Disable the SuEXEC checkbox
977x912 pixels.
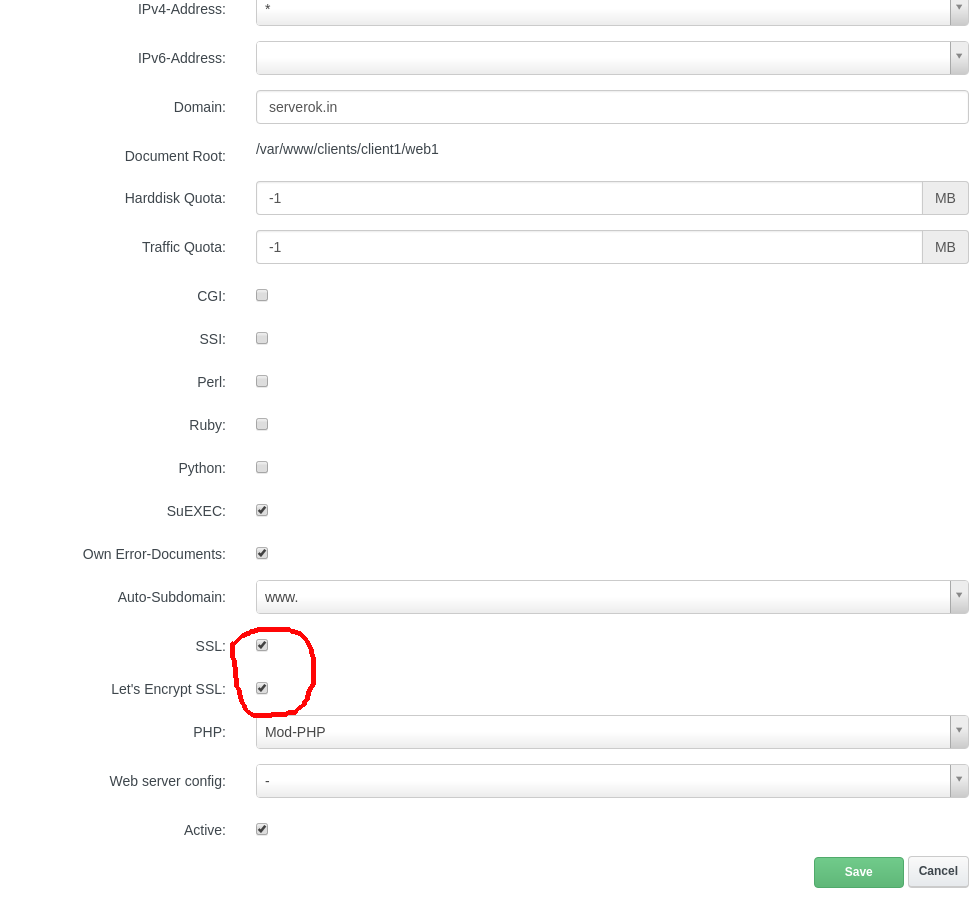pos(261,510)
